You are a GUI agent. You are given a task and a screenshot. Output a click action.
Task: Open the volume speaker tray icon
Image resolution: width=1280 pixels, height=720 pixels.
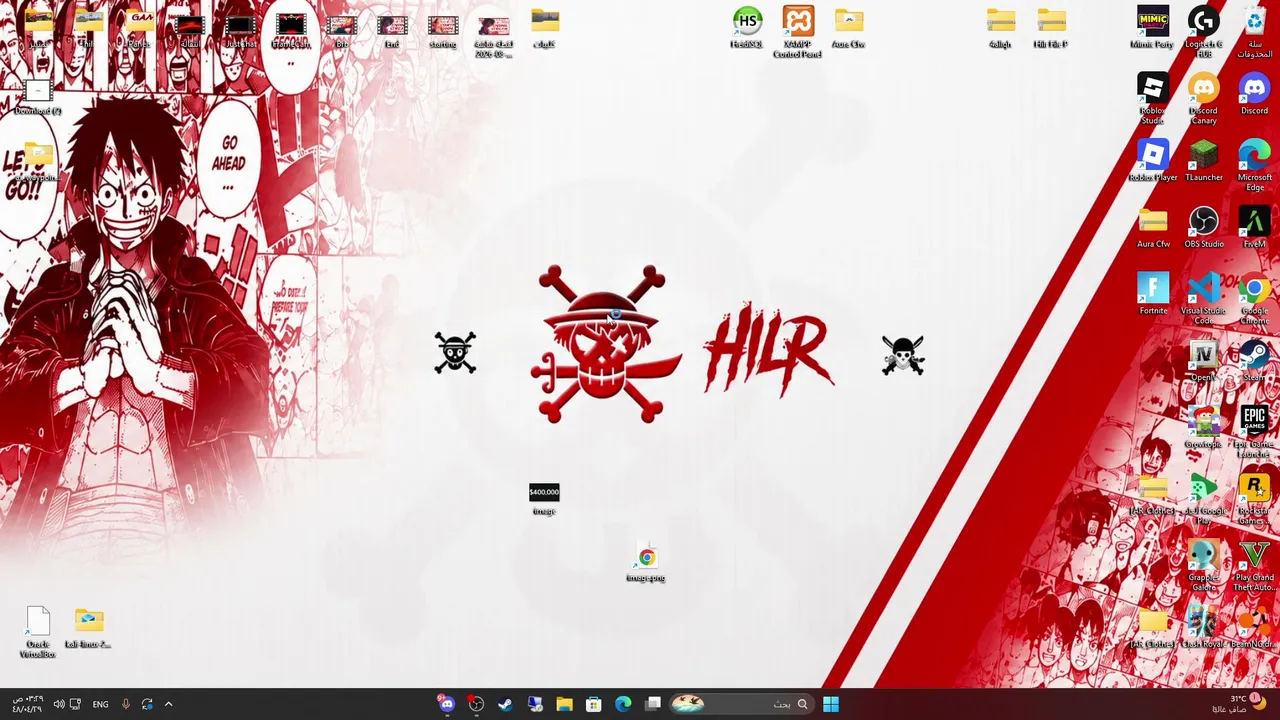tap(58, 704)
